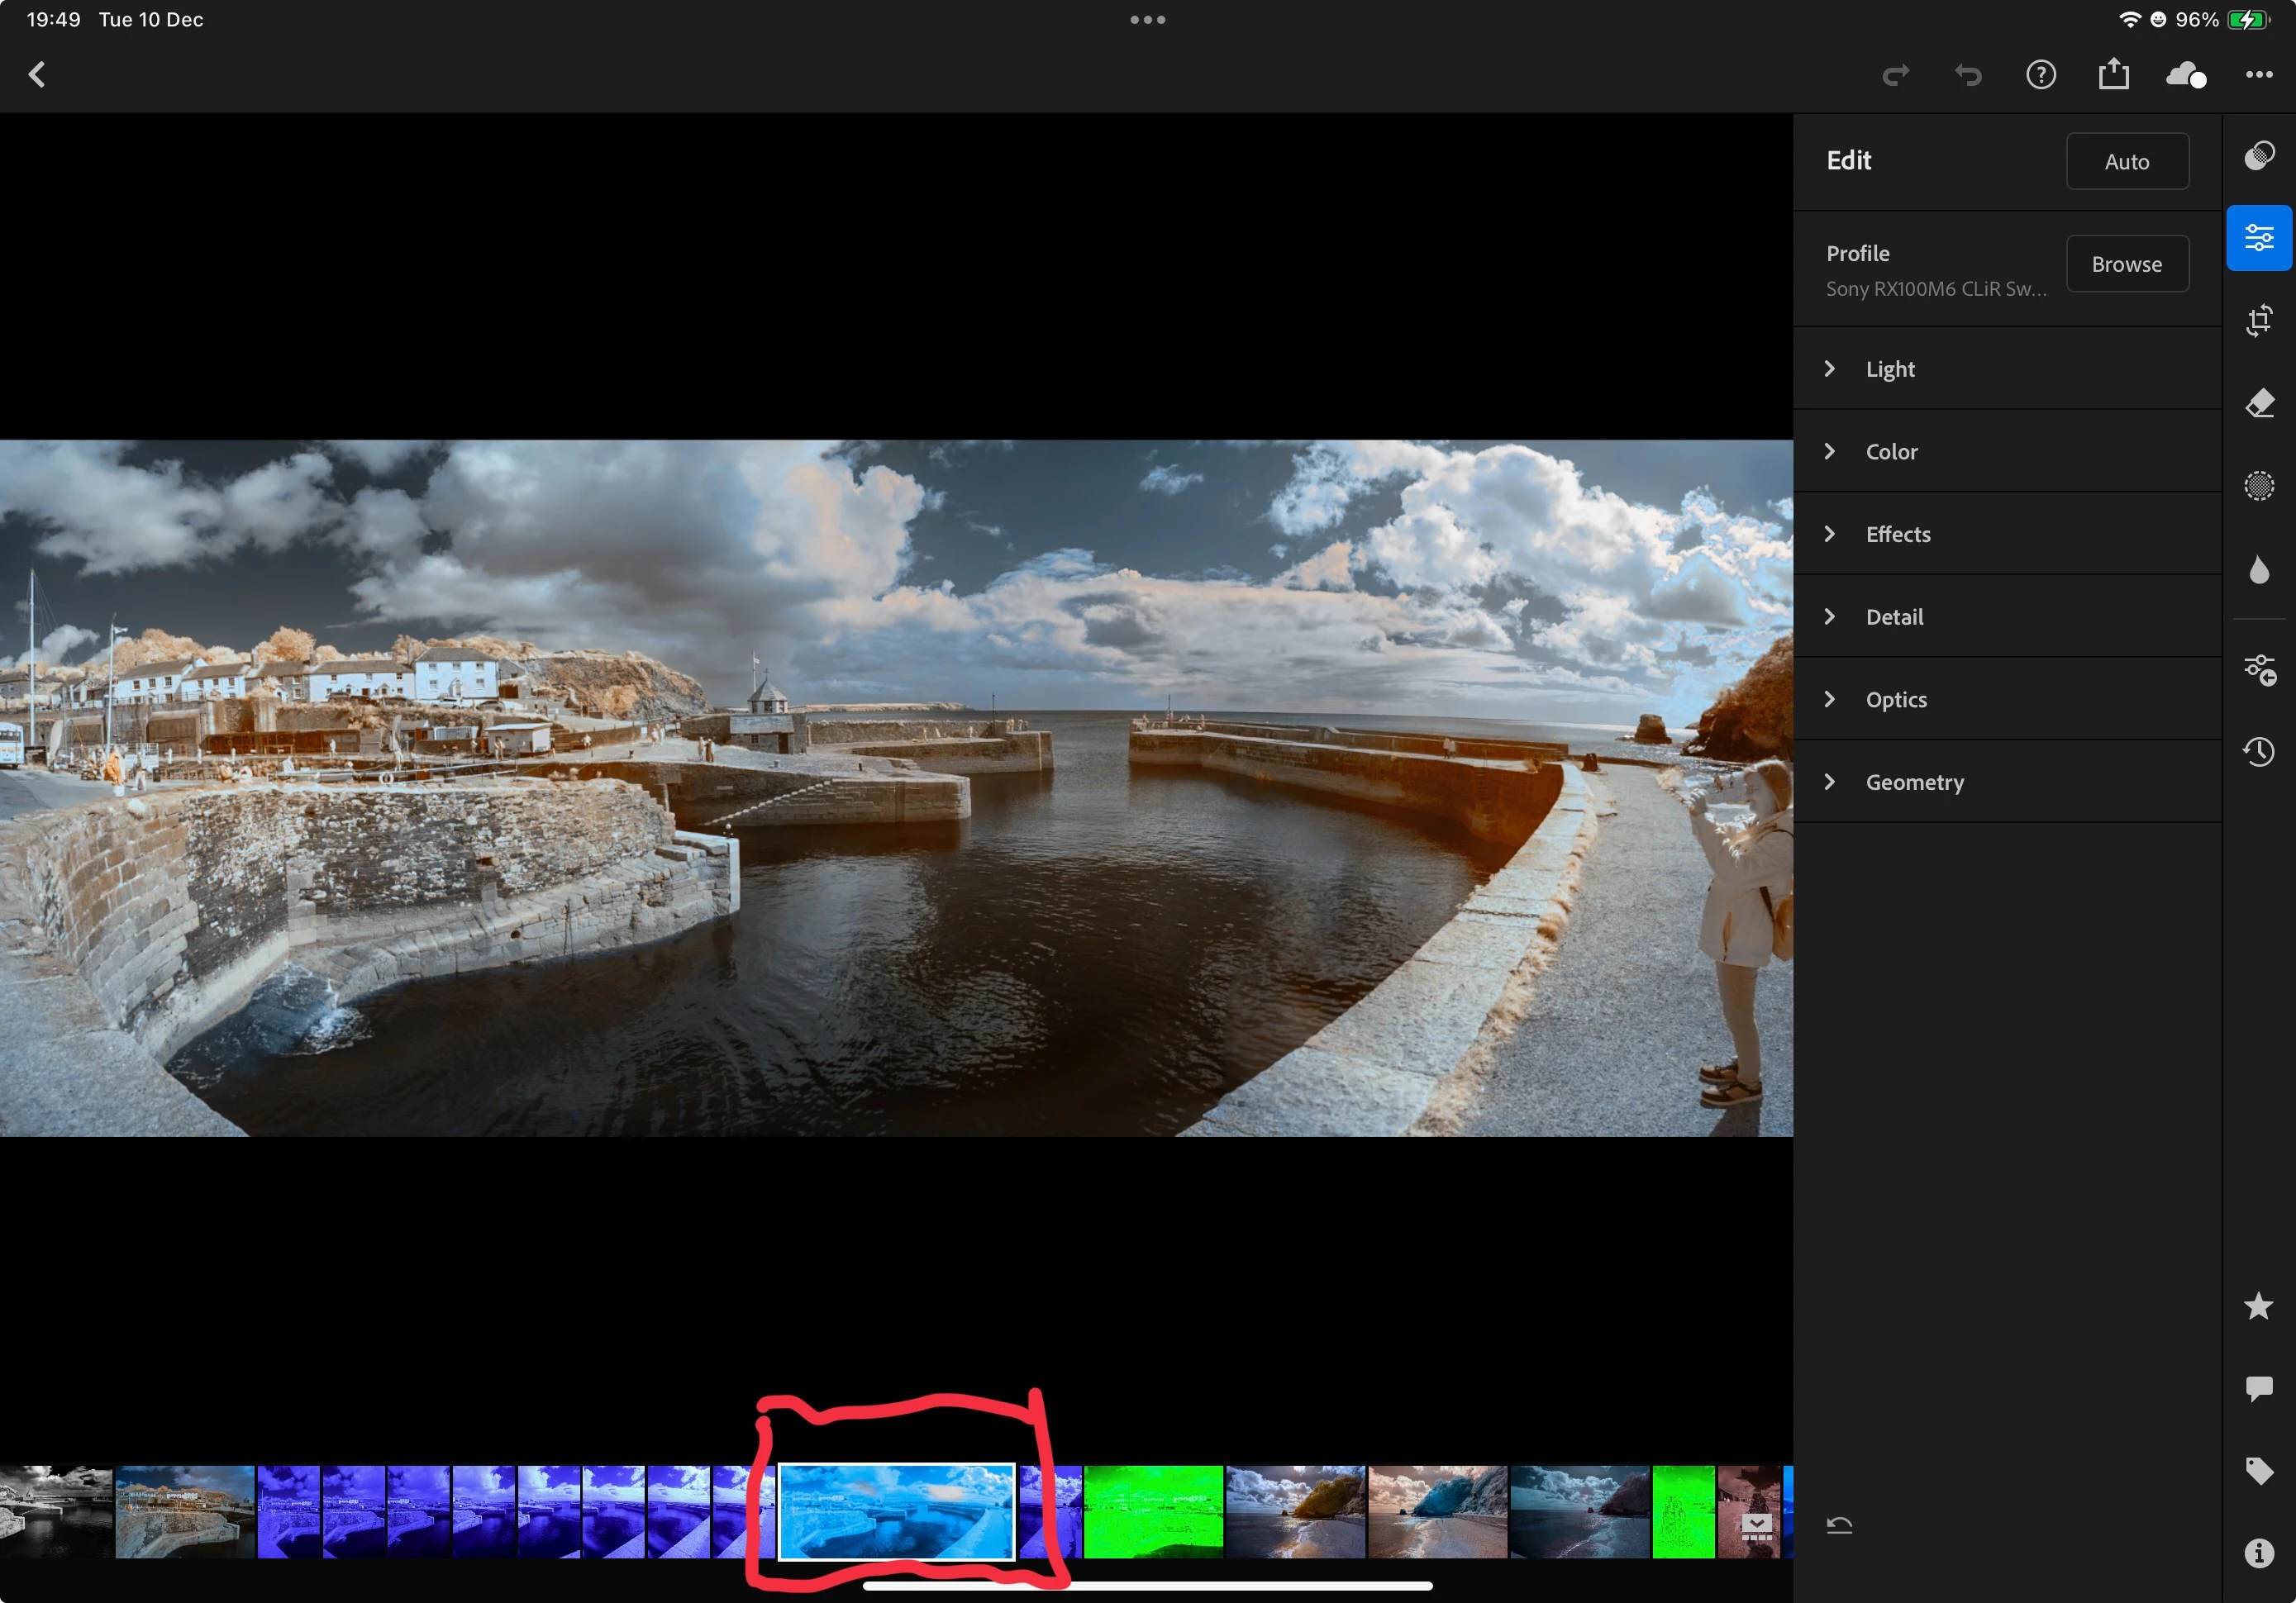Open the Masking tool
The height and width of the screenshot is (1603, 2296).
(2258, 486)
